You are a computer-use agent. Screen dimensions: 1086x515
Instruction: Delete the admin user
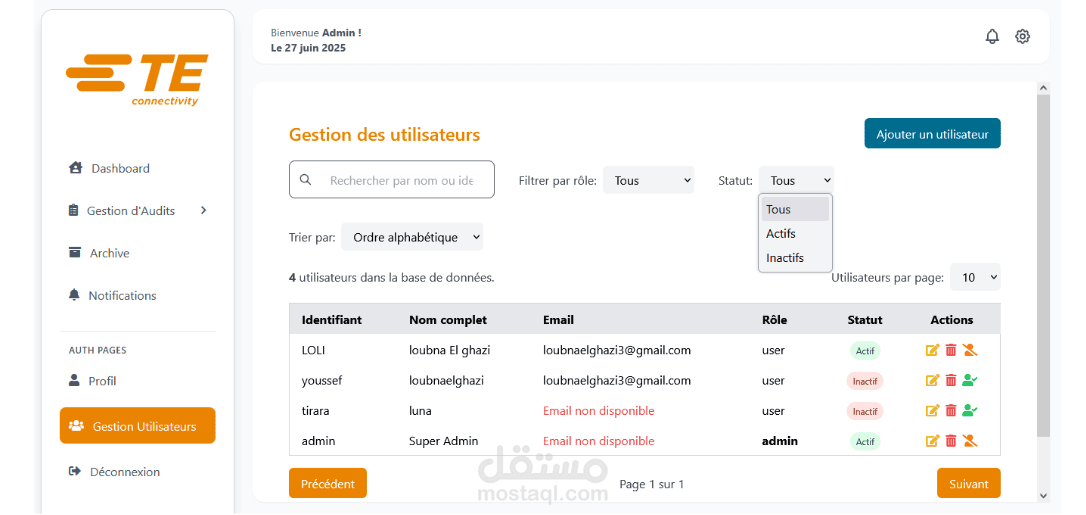951,440
